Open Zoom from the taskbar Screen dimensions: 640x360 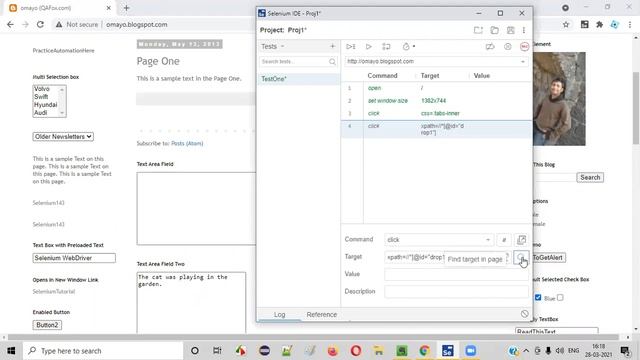click(471, 351)
